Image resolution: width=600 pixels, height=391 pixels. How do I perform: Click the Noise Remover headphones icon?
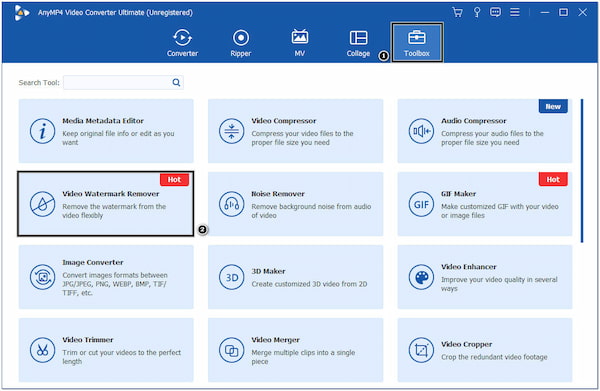pos(232,204)
